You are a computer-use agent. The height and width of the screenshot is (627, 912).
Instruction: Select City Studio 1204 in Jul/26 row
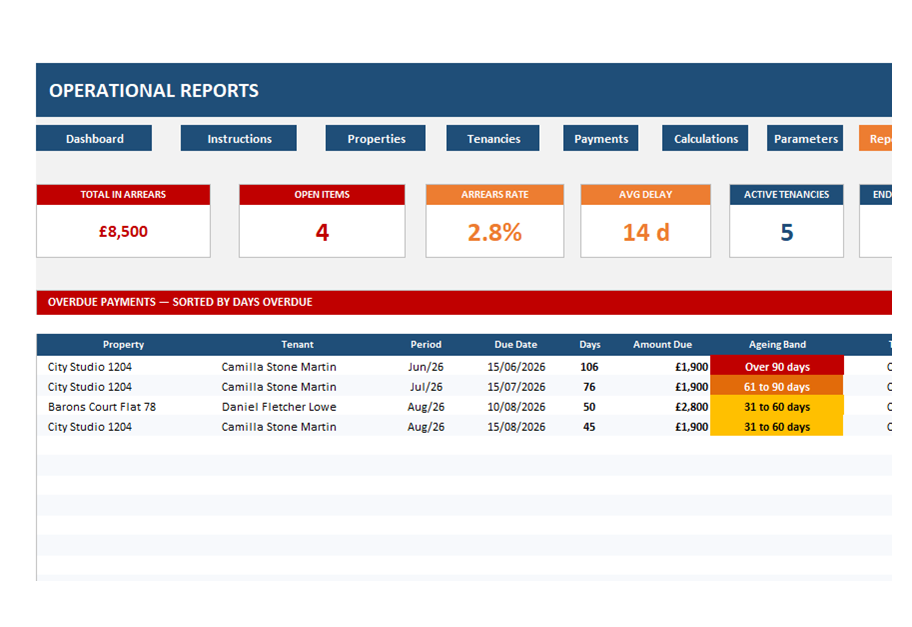[90, 387]
